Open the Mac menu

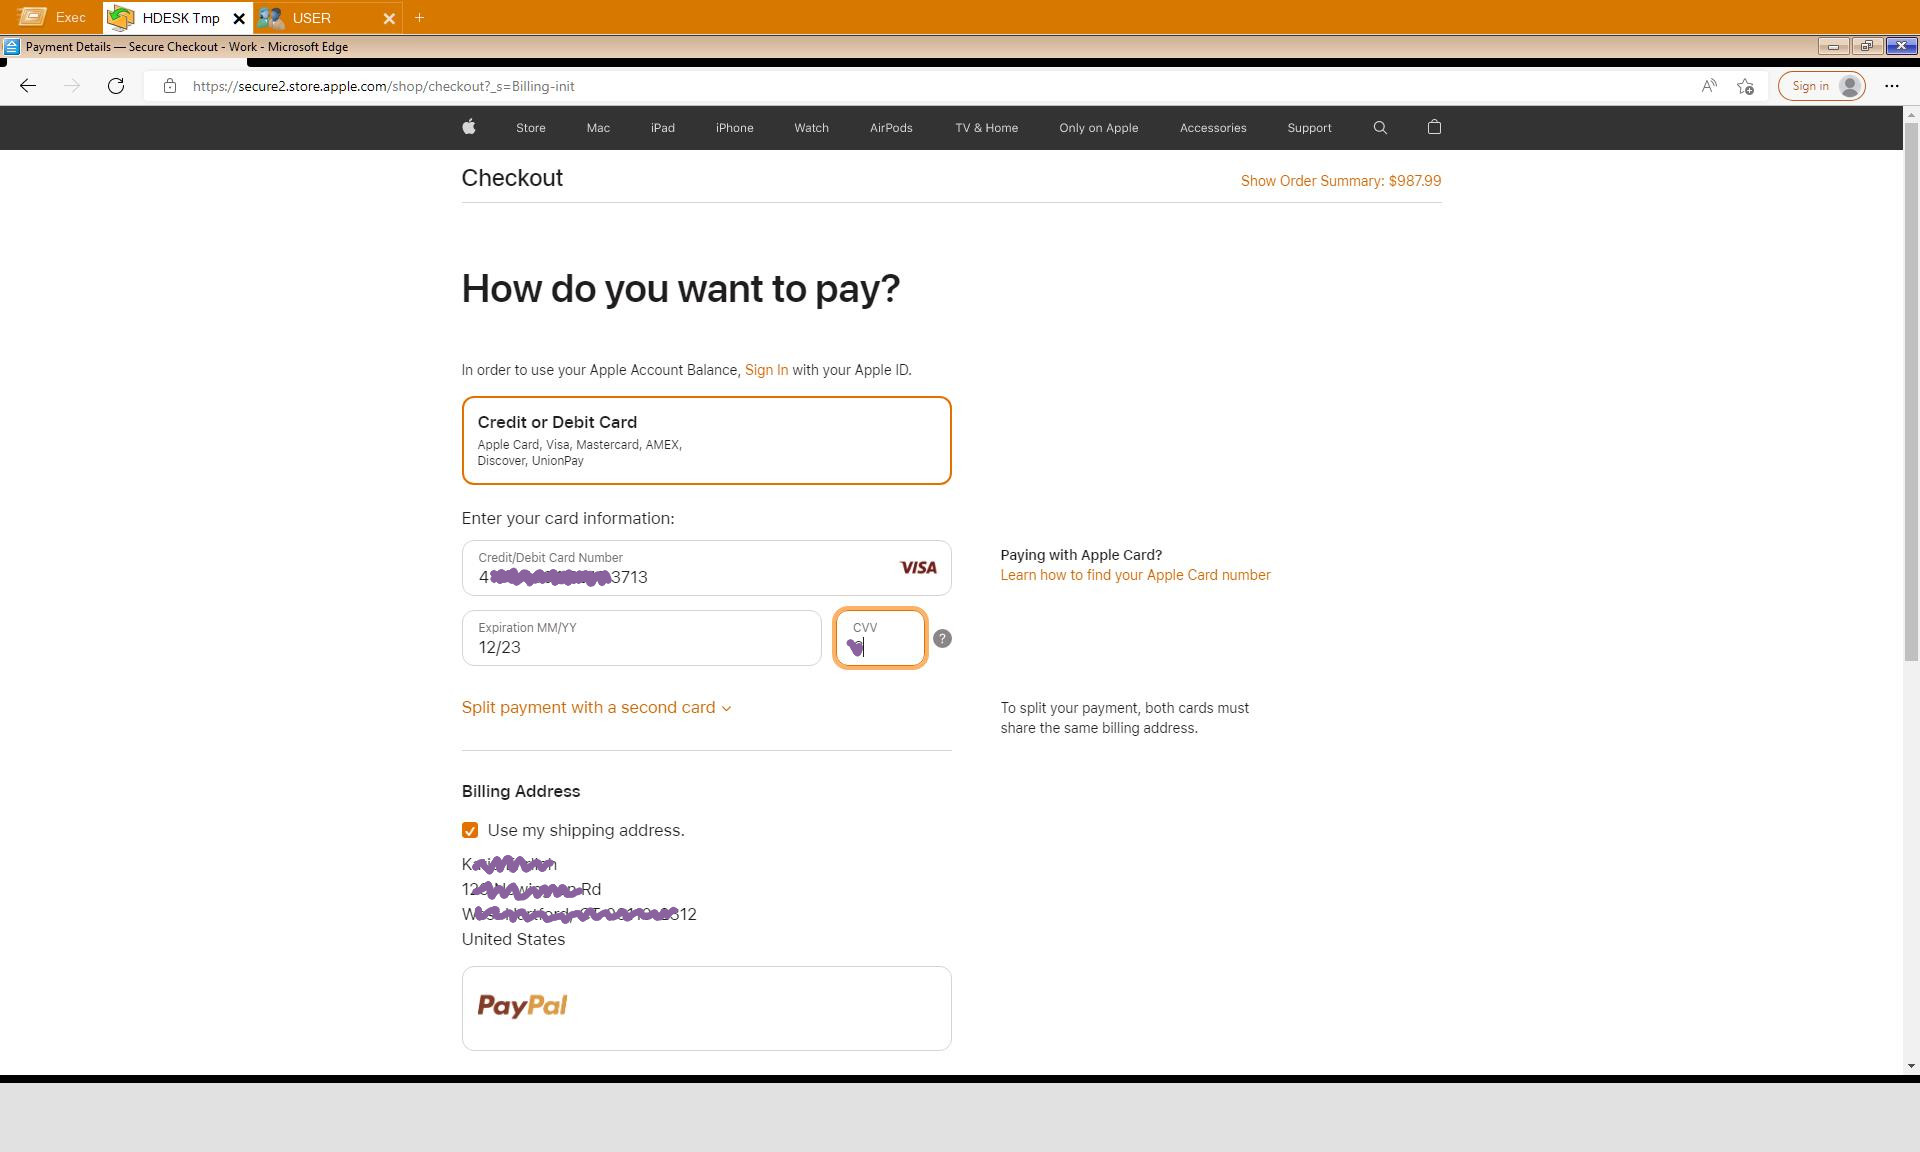pyautogui.click(x=598, y=128)
